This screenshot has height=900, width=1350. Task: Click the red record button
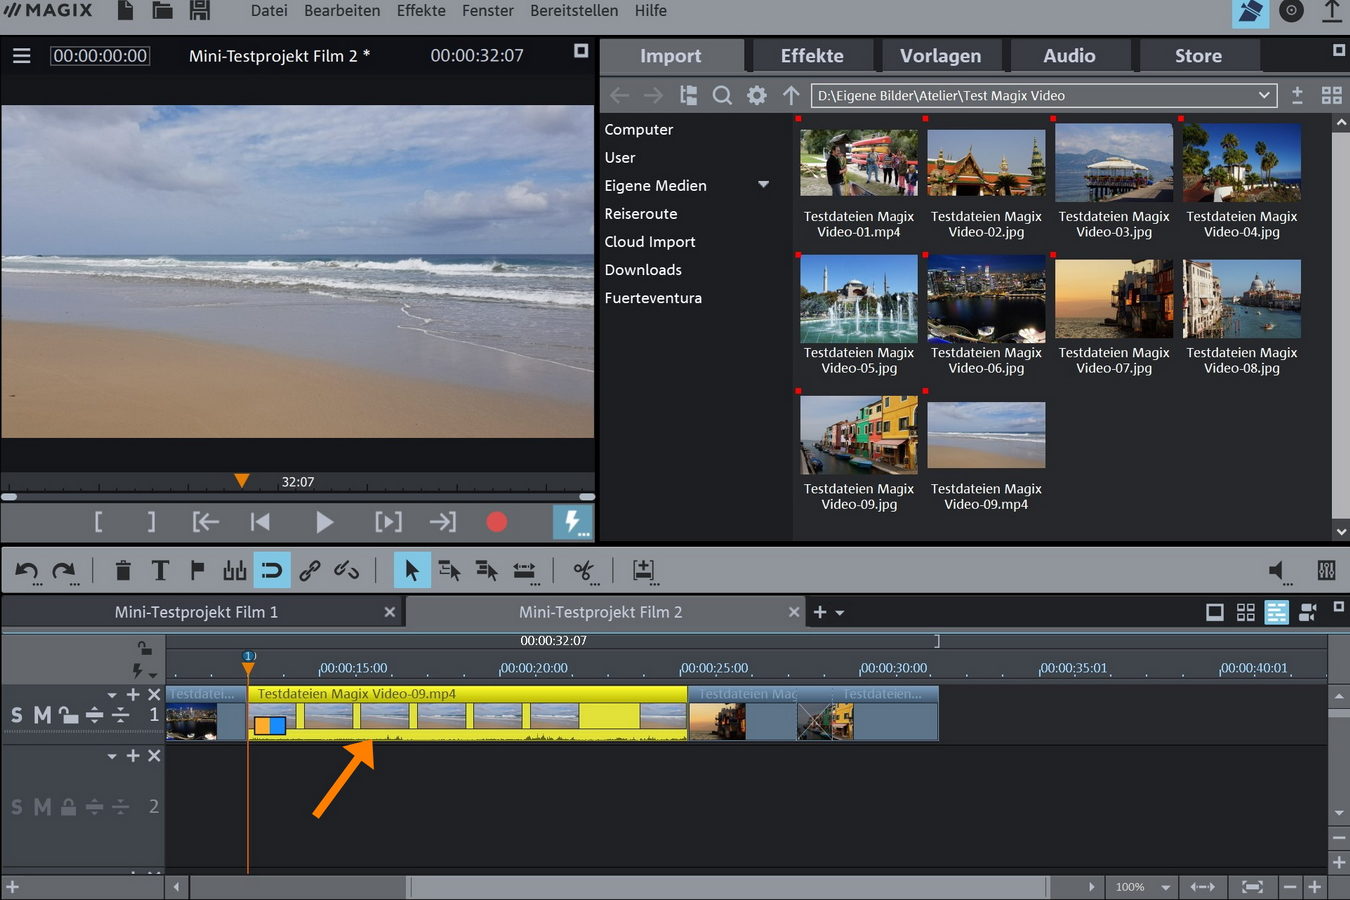point(496,521)
